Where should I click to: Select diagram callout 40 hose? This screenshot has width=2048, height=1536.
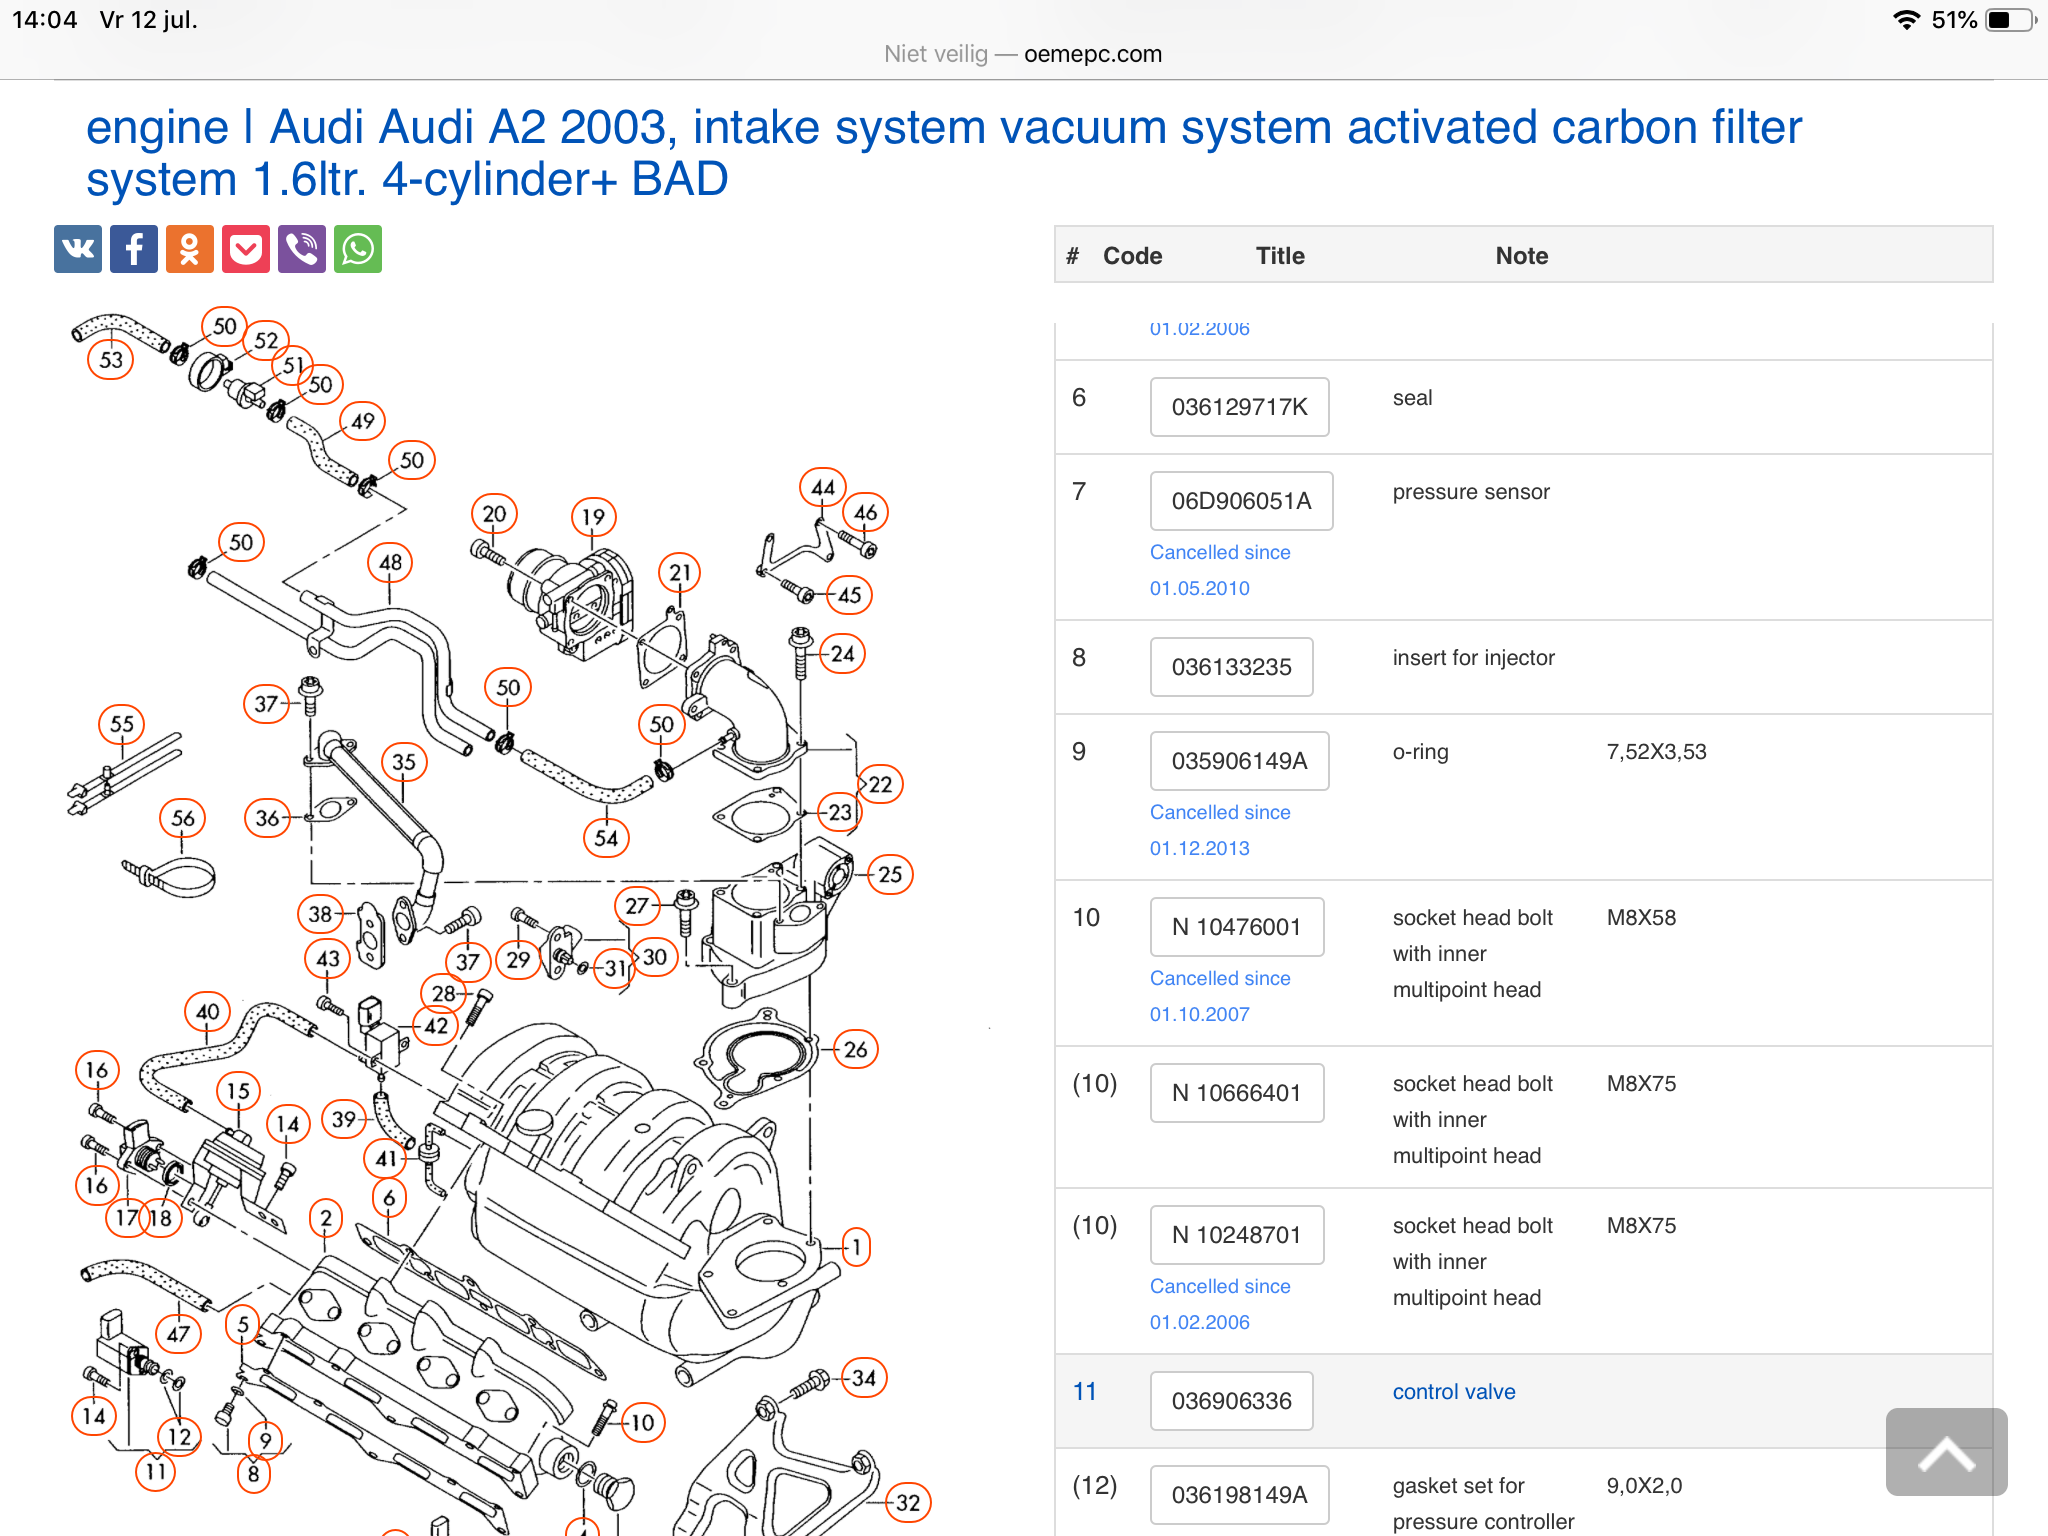click(x=208, y=1012)
